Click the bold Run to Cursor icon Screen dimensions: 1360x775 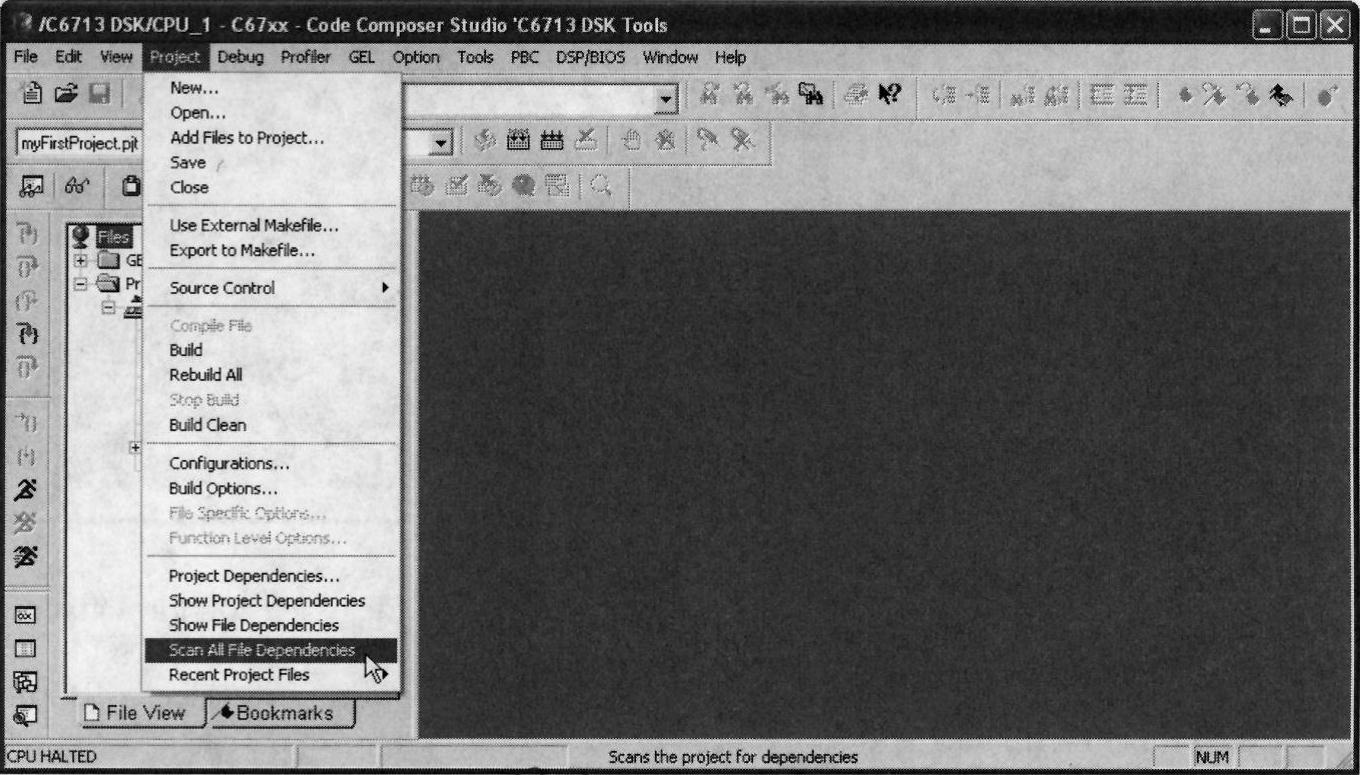pyautogui.click(x=26, y=333)
